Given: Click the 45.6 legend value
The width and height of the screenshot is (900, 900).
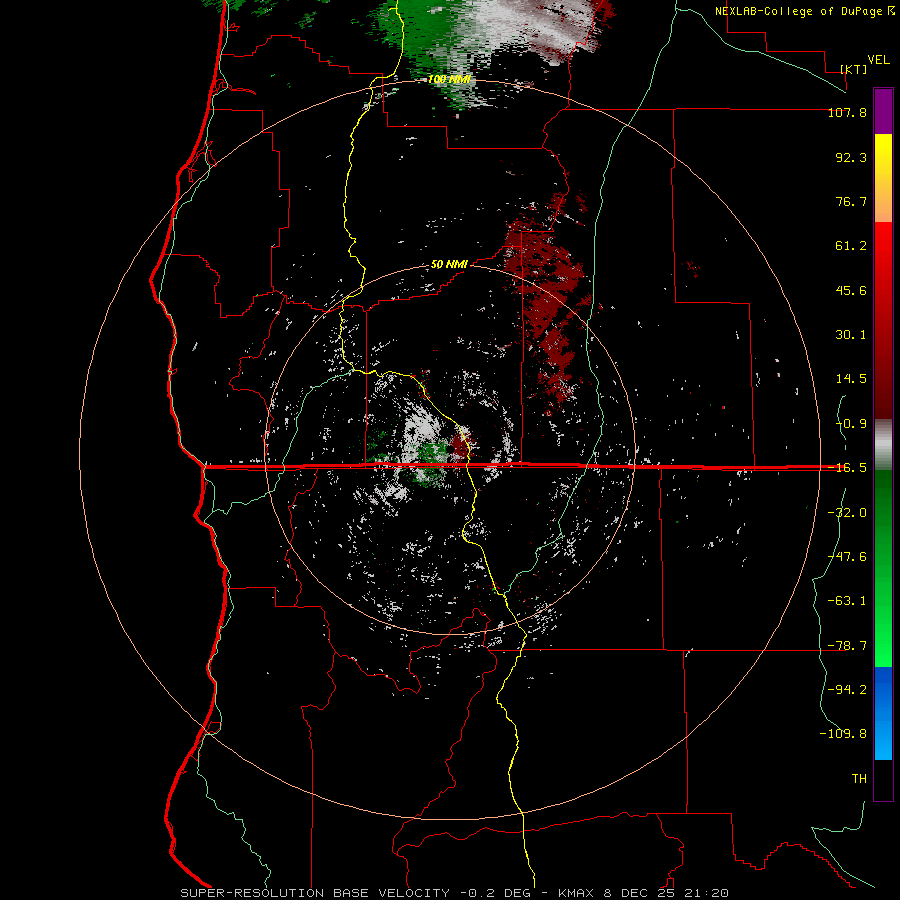Looking at the screenshot, I should (x=851, y=290).
